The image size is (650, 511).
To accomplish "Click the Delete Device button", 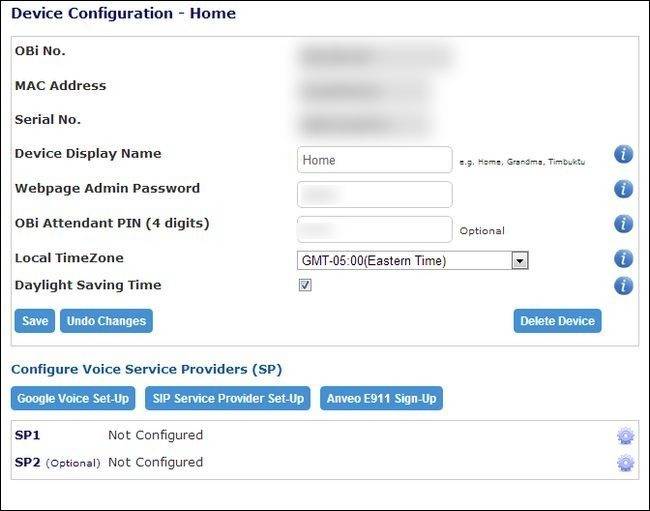I will 557,321.
